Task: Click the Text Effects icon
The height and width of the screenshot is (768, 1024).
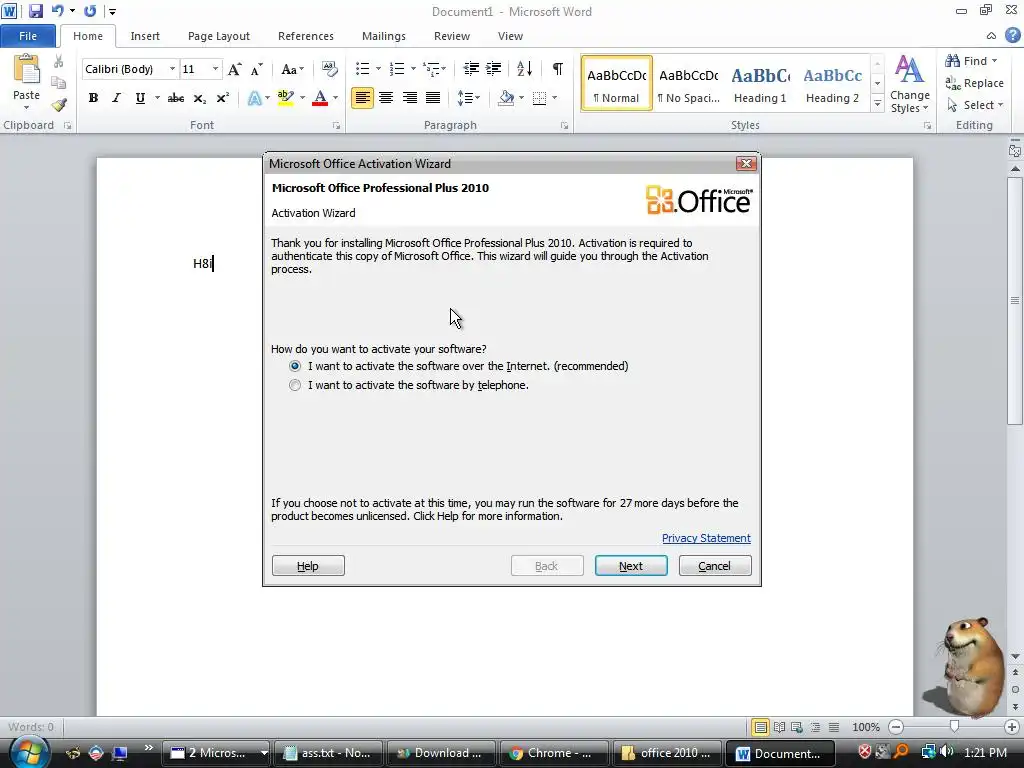Action: [255, 98]
